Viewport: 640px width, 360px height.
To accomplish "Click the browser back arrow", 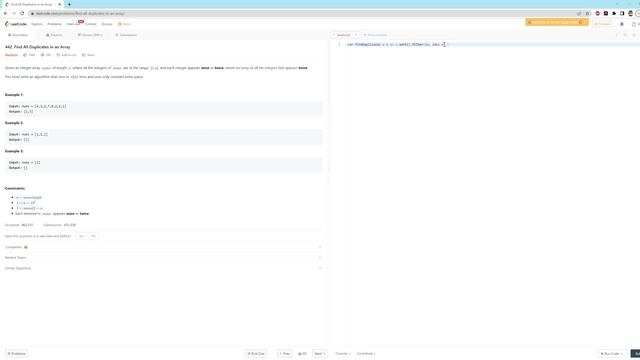I will click(5, 13).
